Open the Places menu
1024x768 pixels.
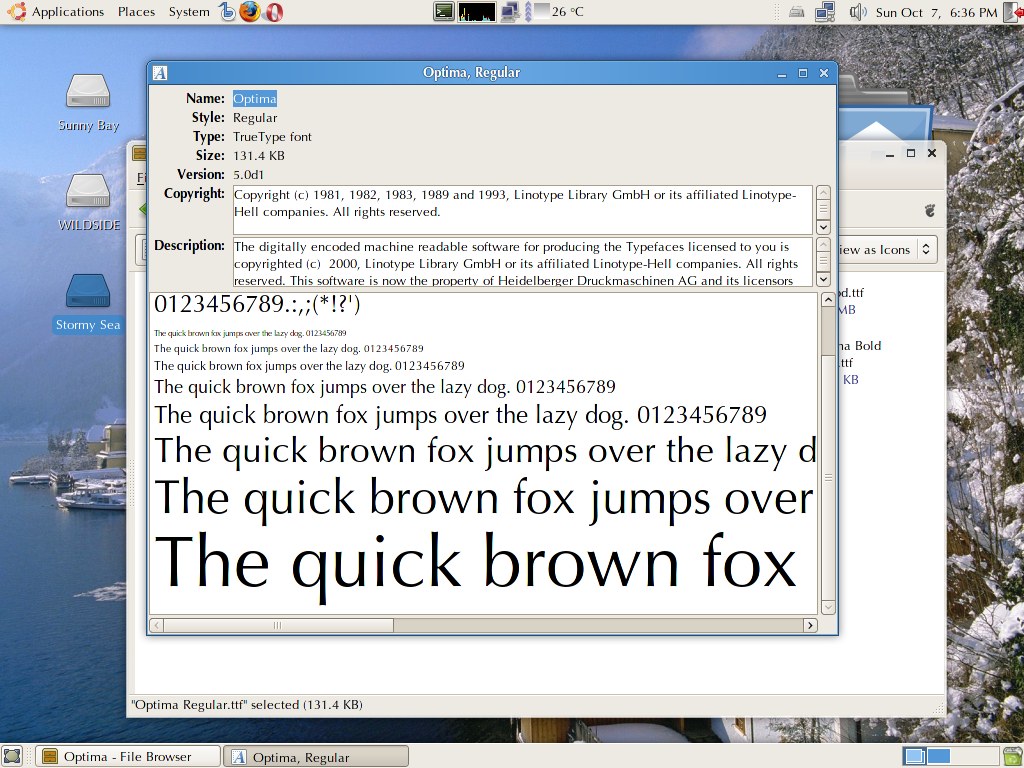pyautogui.click(x=136, y=12)
